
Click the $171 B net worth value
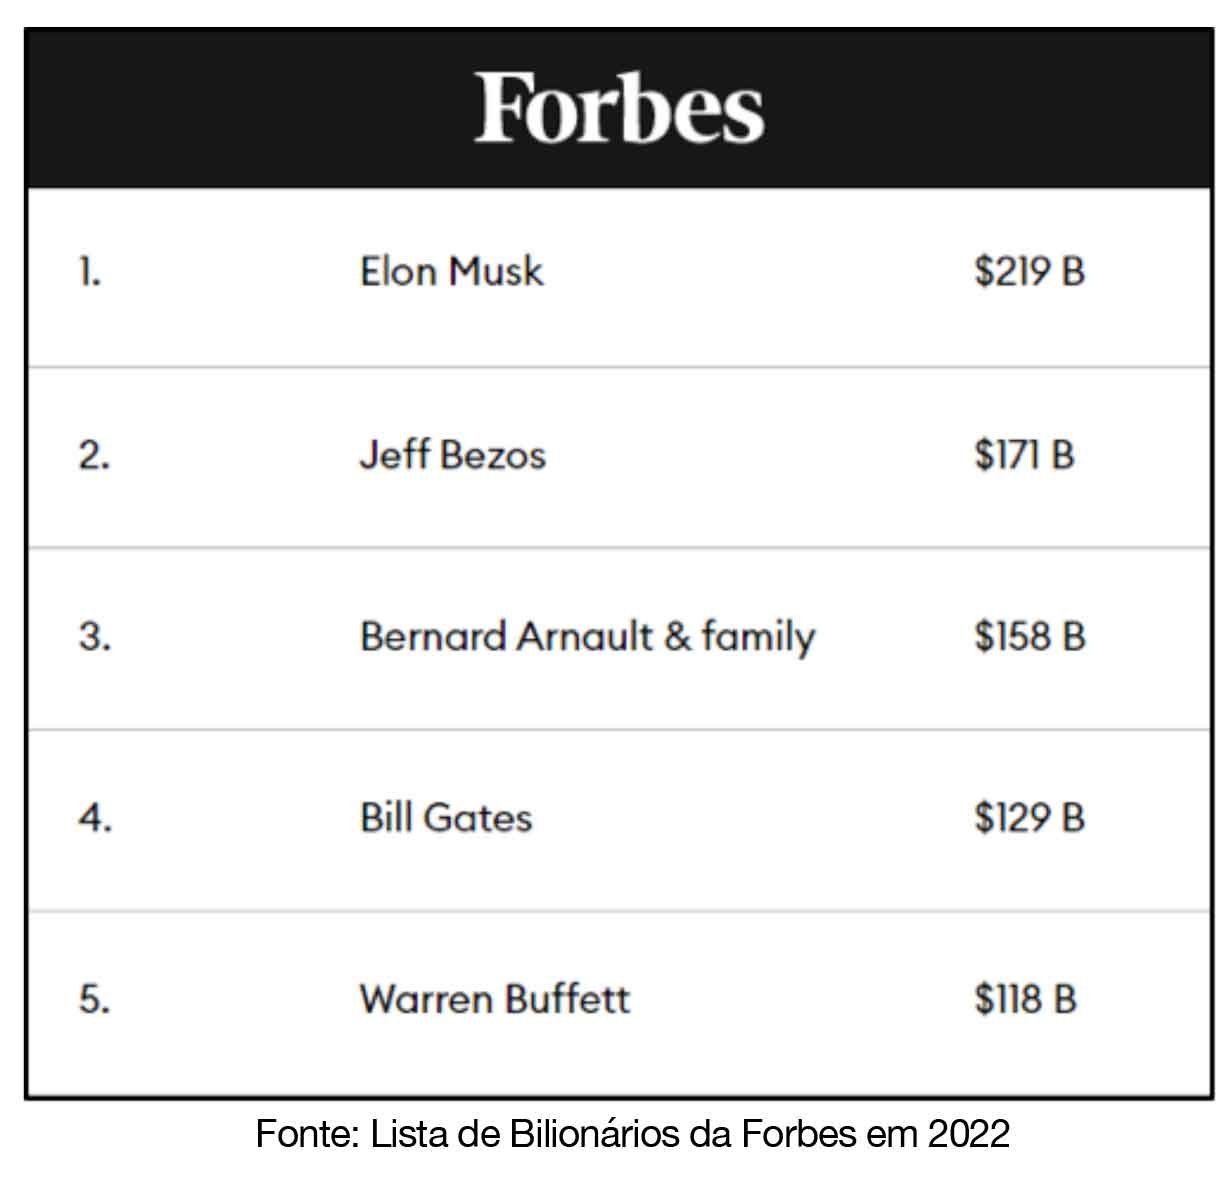(x=1025, y=455)
